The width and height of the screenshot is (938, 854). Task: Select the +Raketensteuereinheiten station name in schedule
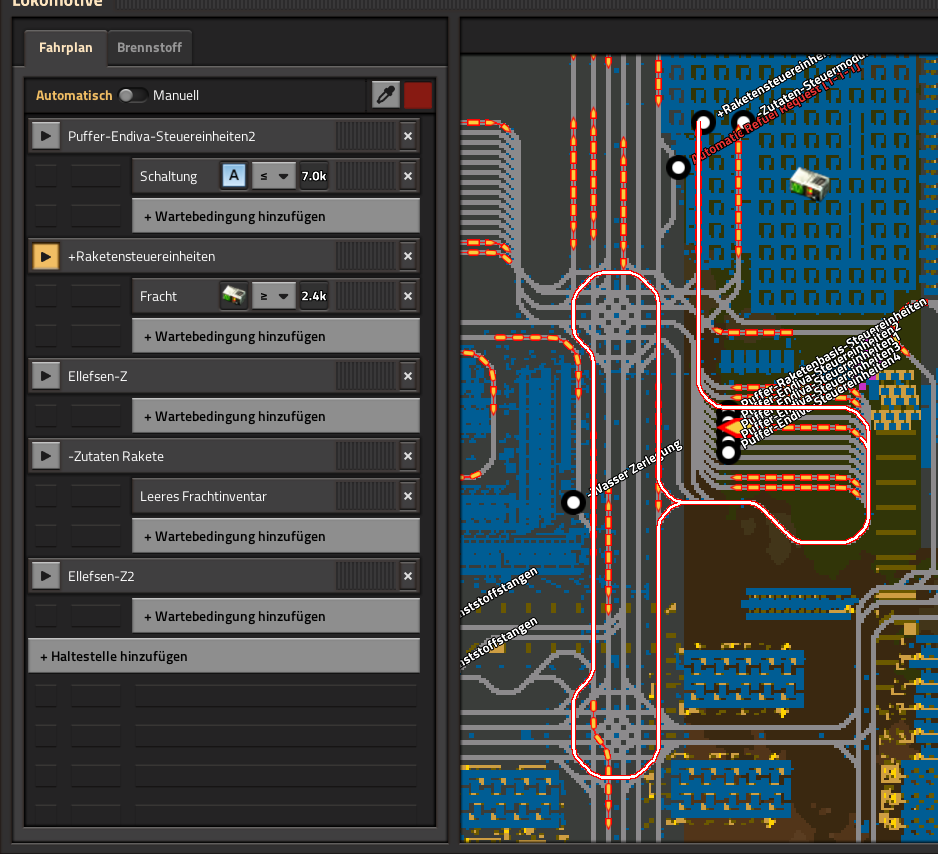142,257
